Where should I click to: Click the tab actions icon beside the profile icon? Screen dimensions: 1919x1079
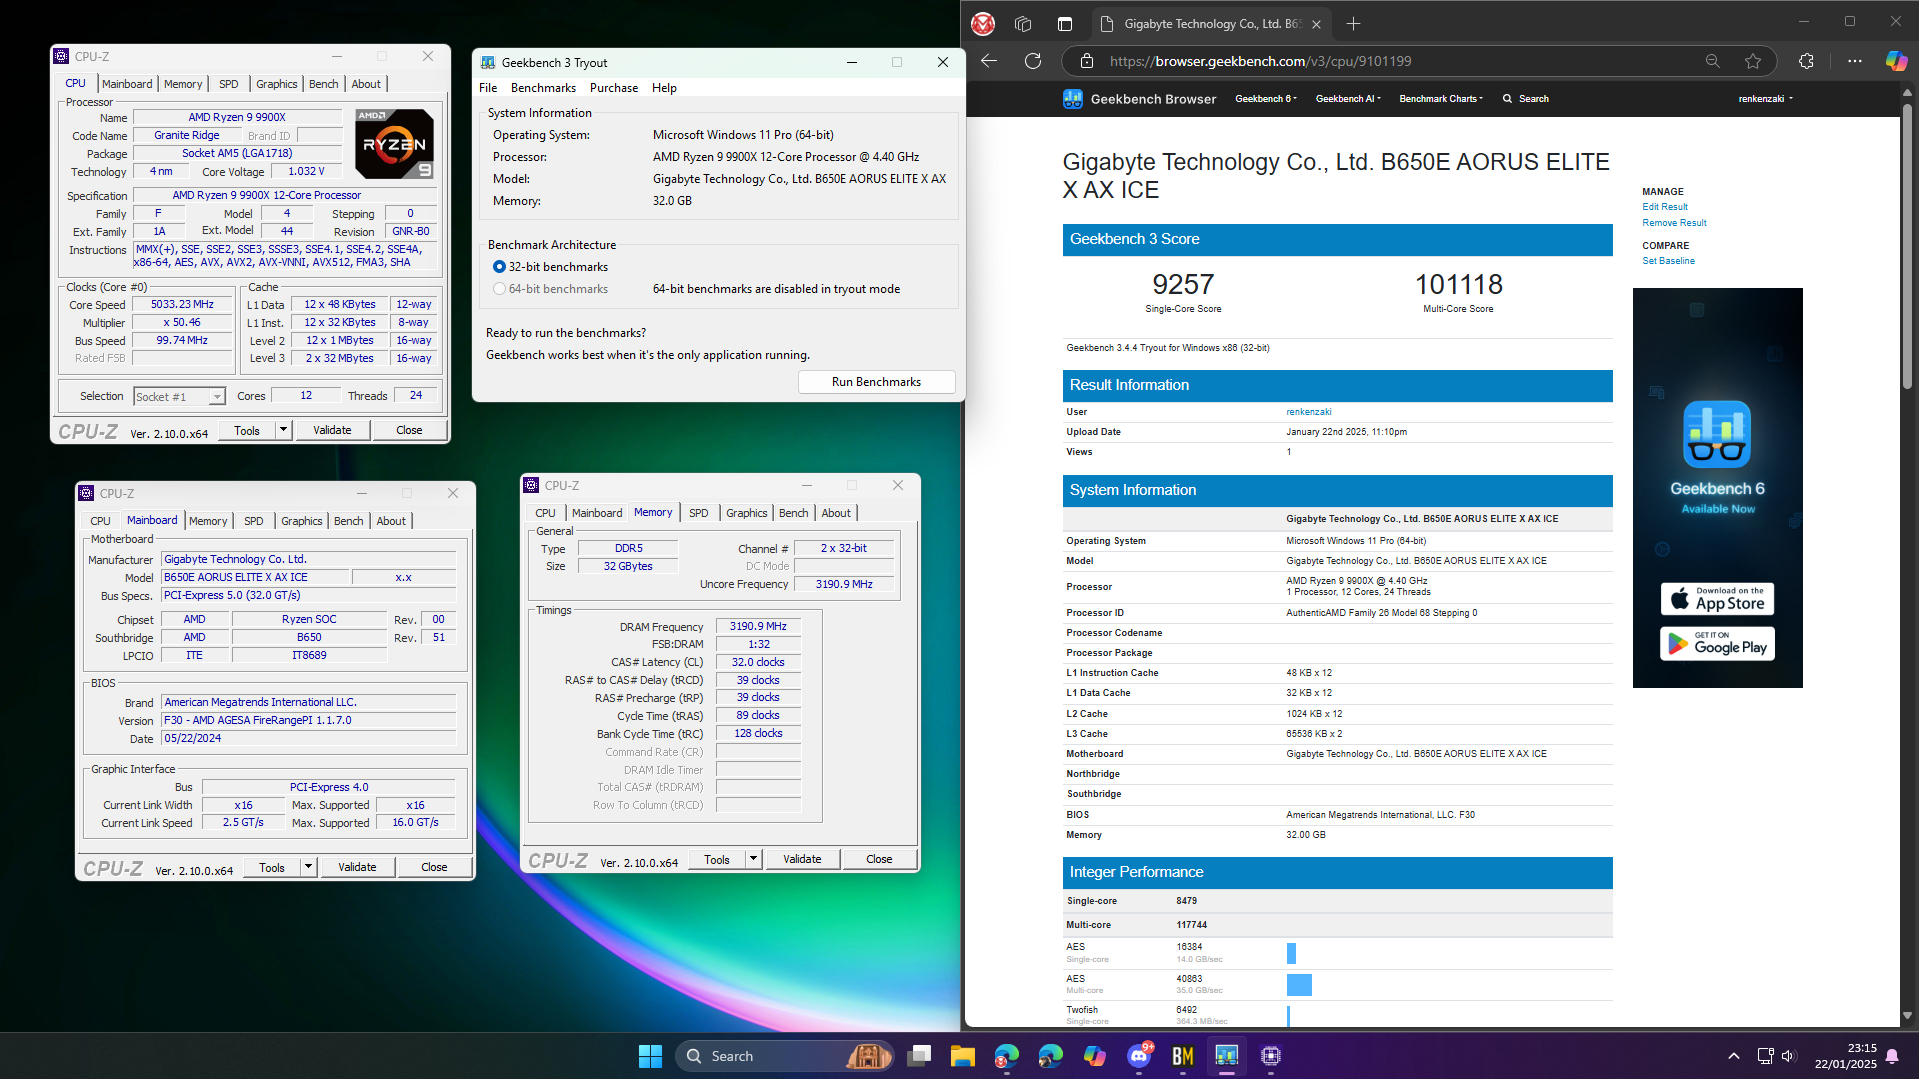coord(1023,24)
